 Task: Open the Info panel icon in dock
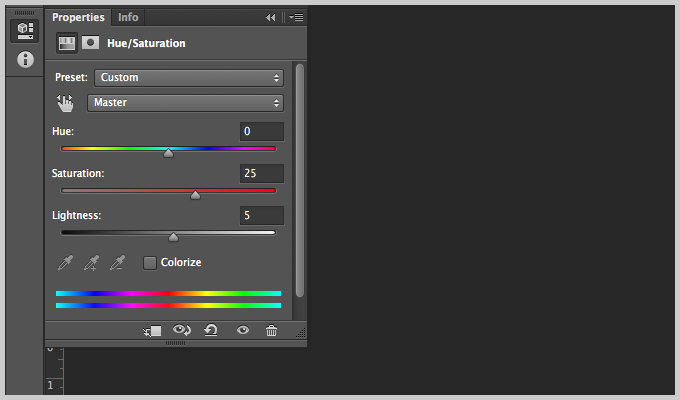point(25,59)
